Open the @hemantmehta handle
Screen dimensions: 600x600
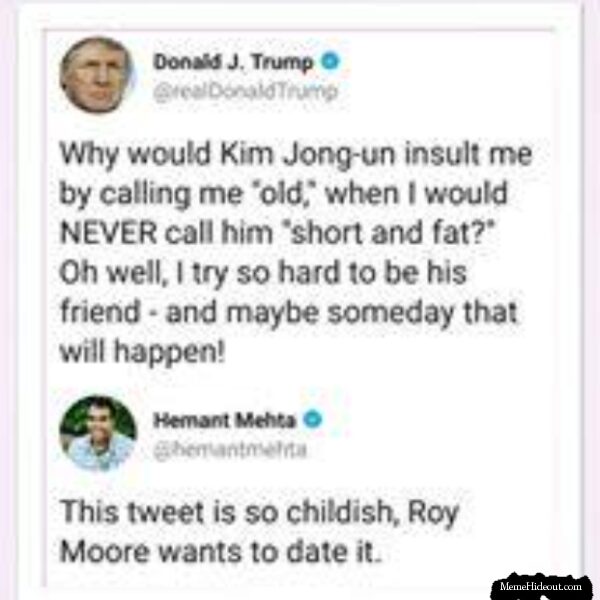click(230, 450)
